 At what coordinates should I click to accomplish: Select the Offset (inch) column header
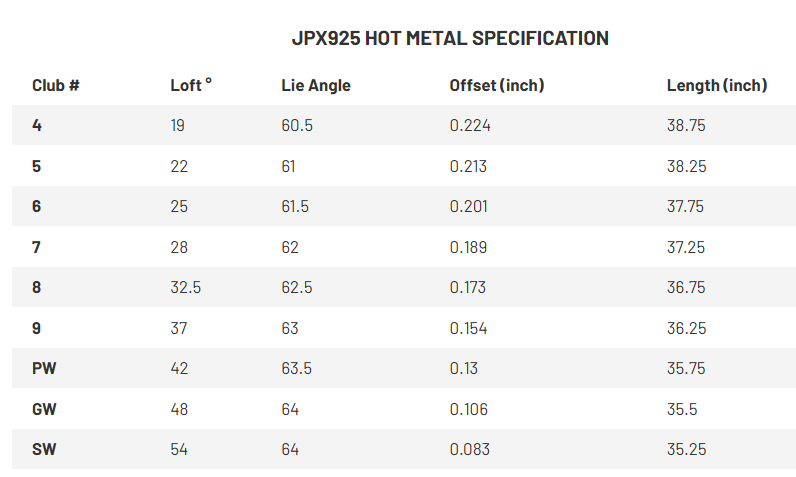point(497,86)
